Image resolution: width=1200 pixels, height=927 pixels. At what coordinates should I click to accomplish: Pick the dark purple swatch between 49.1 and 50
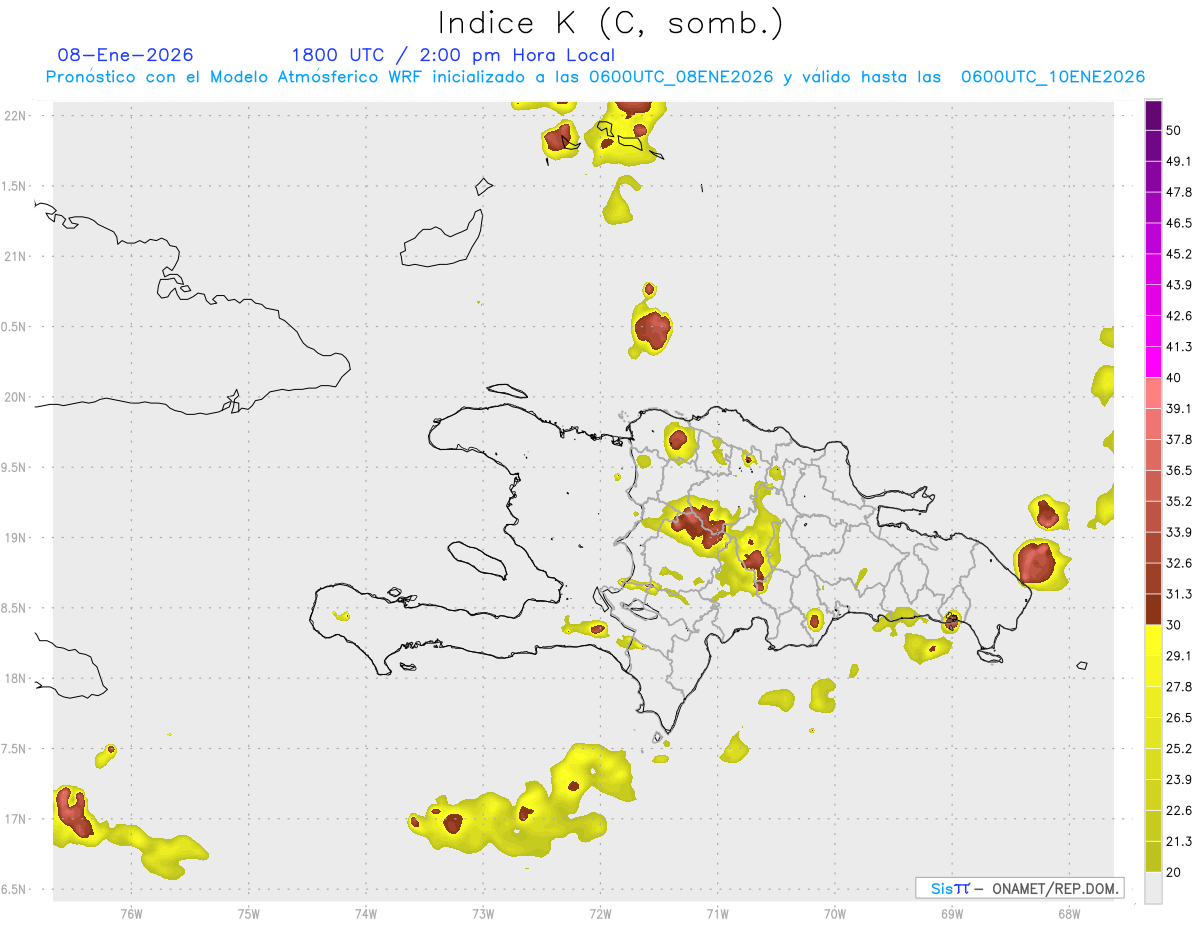click(x=1153, y=146)
